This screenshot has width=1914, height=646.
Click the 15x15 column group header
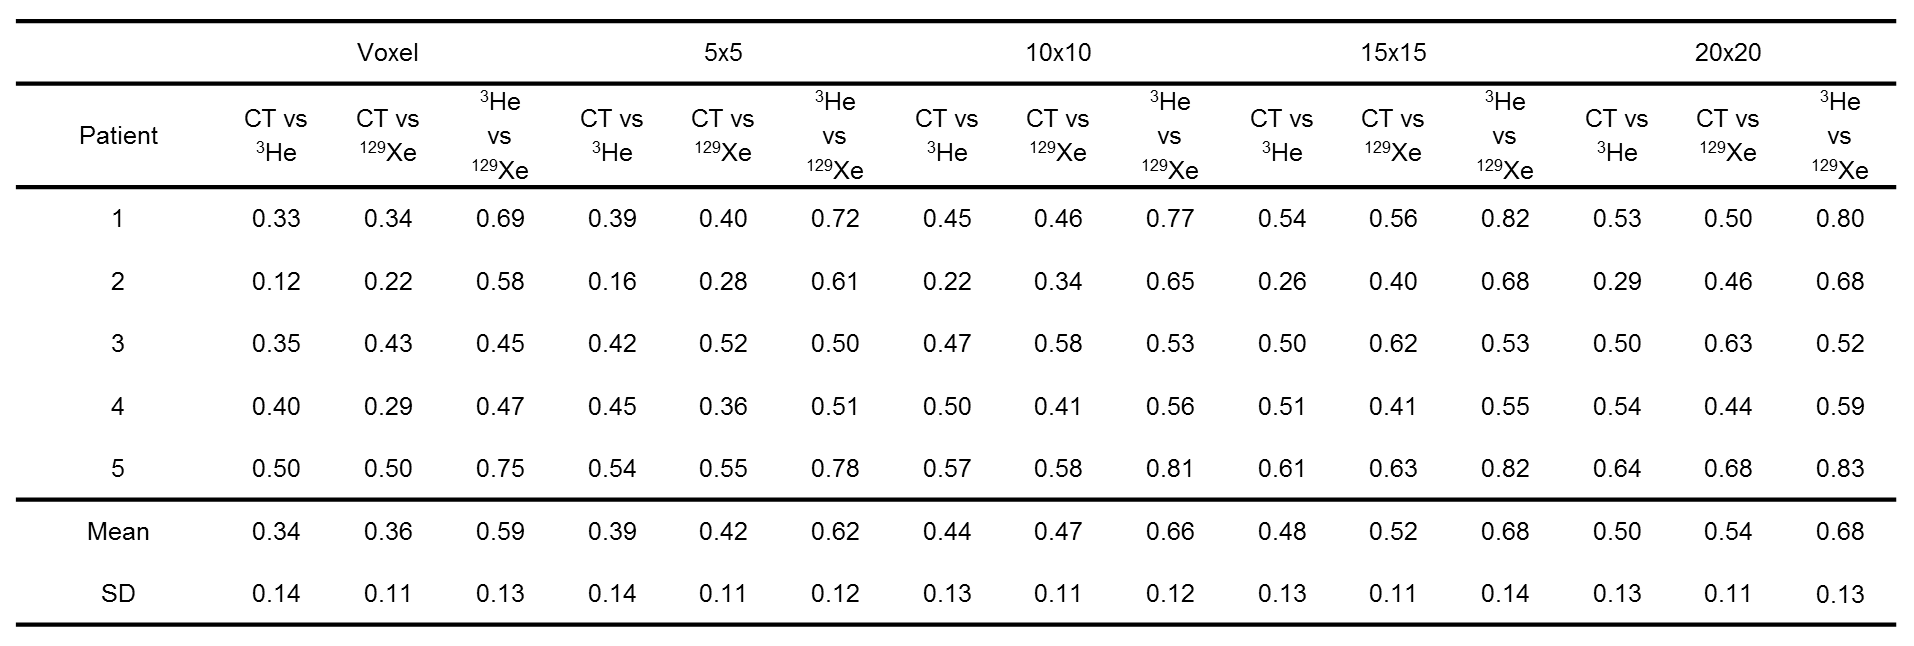tap(1392, 53)
